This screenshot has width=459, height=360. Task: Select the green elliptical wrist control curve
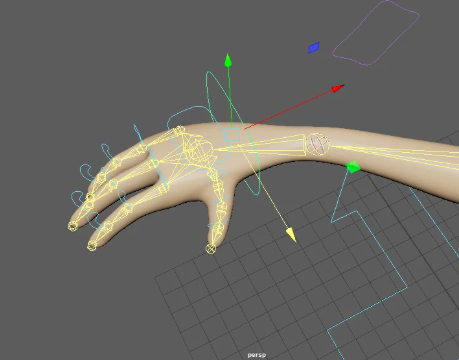(x=232, y=133)
